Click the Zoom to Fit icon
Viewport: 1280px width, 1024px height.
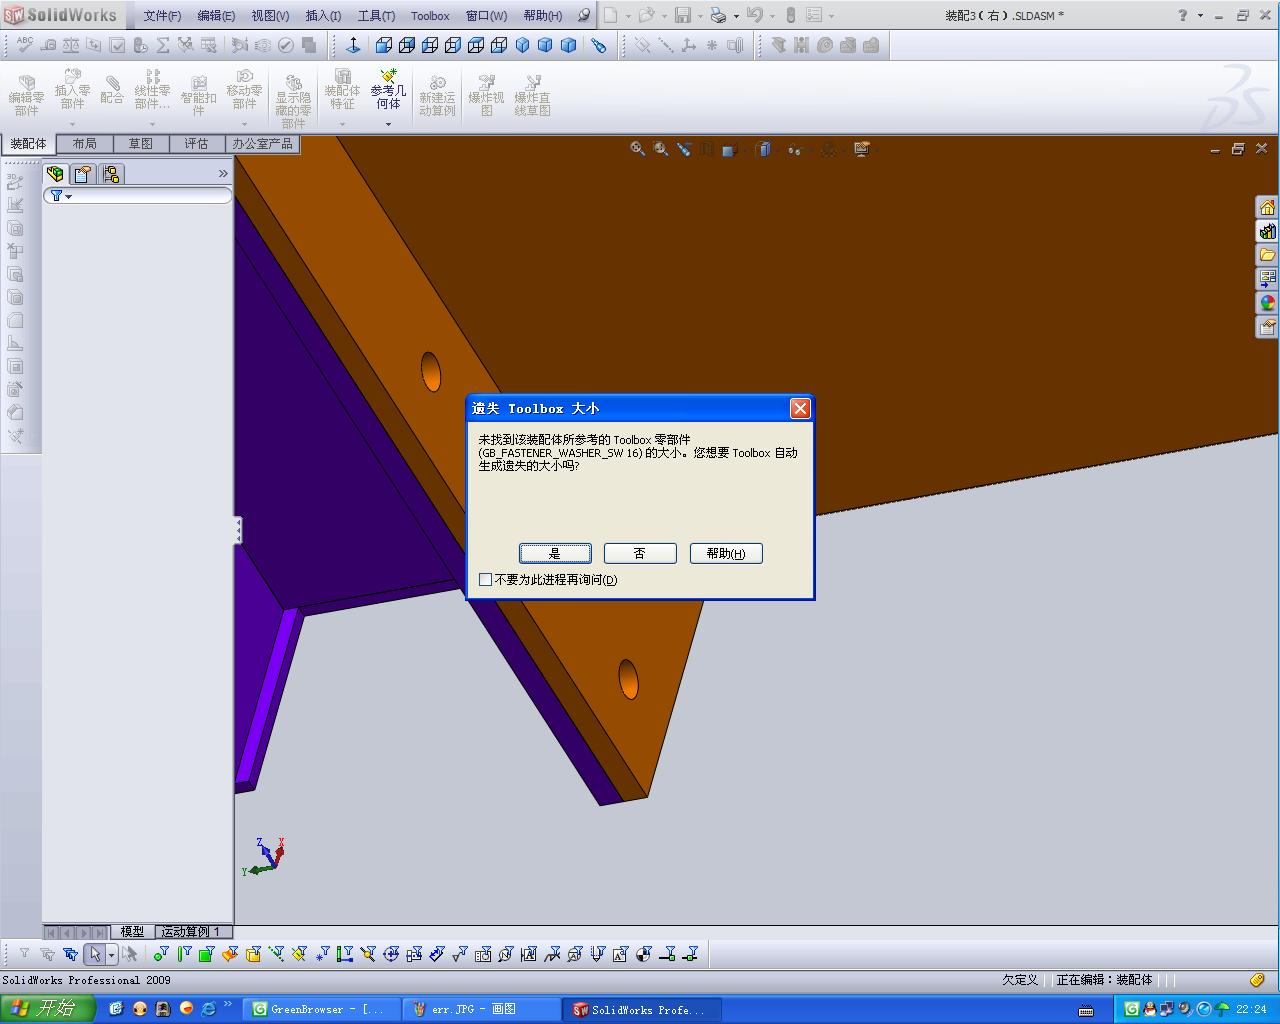637,149
